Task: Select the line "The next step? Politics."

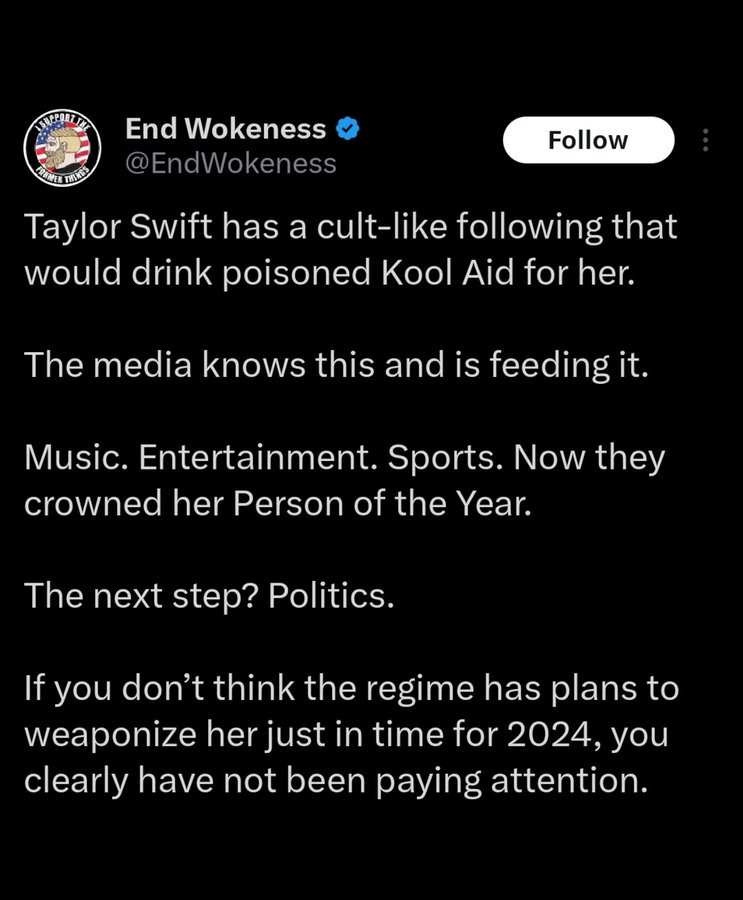Action: [x=210, y=596]
